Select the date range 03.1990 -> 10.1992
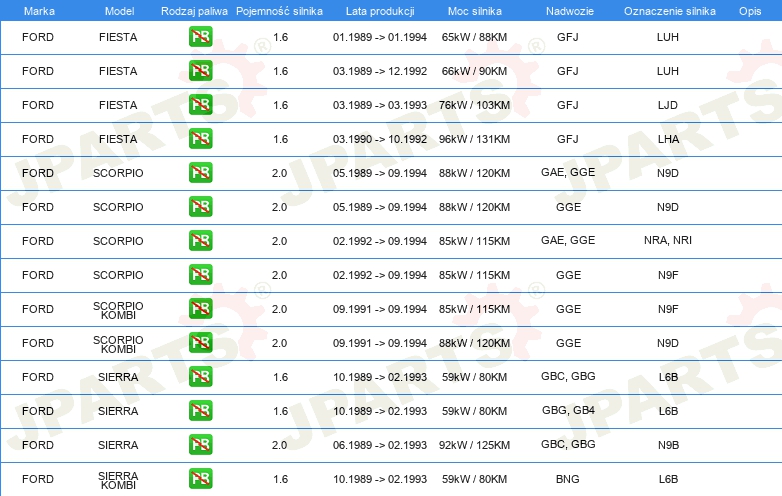 coord(380,139)
